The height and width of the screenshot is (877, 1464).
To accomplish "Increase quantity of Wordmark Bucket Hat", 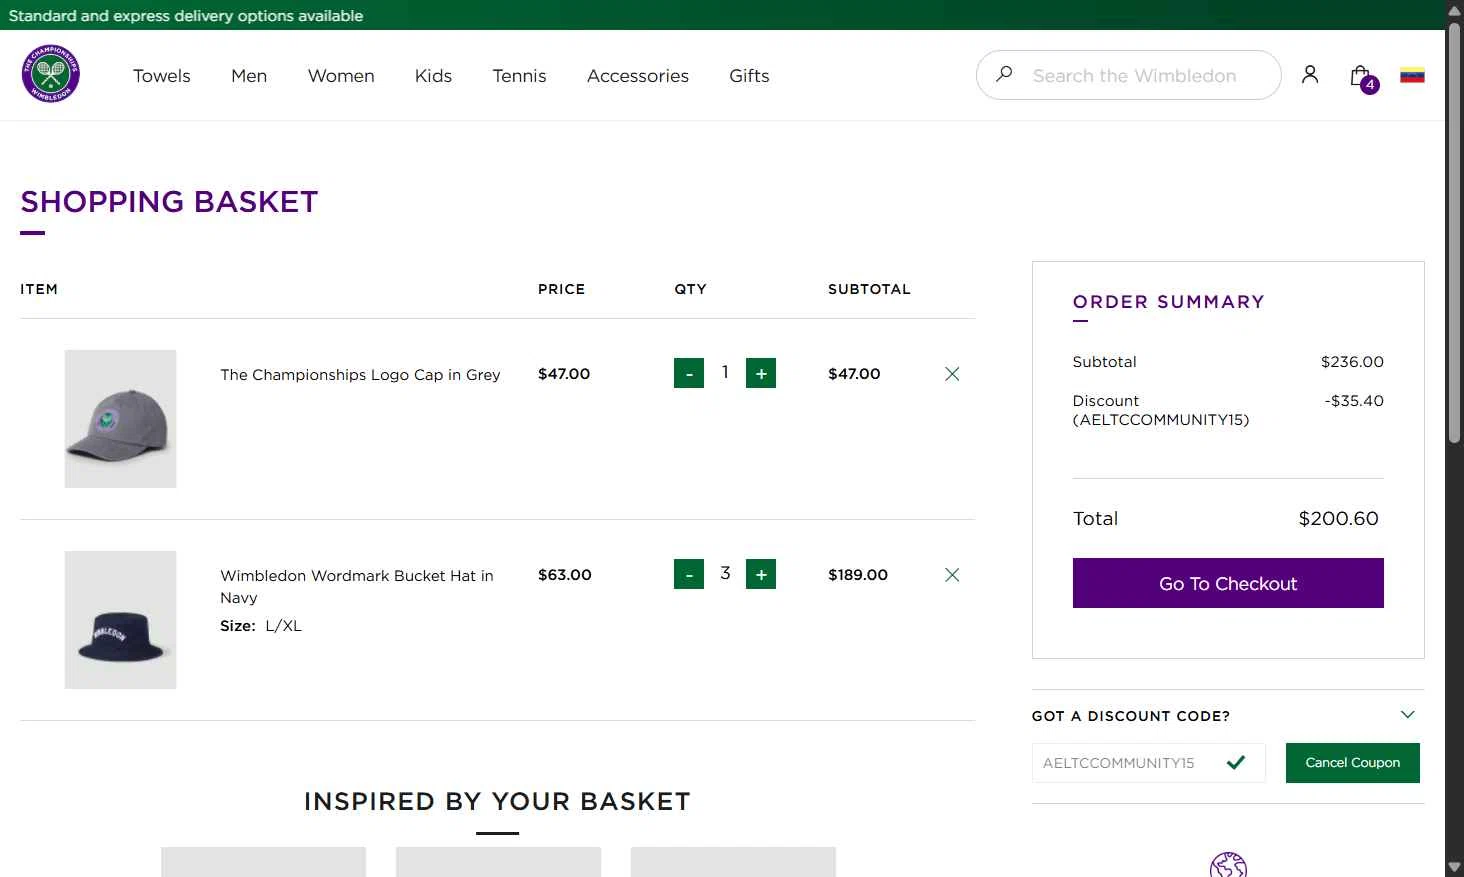I will tap(761, 574).
